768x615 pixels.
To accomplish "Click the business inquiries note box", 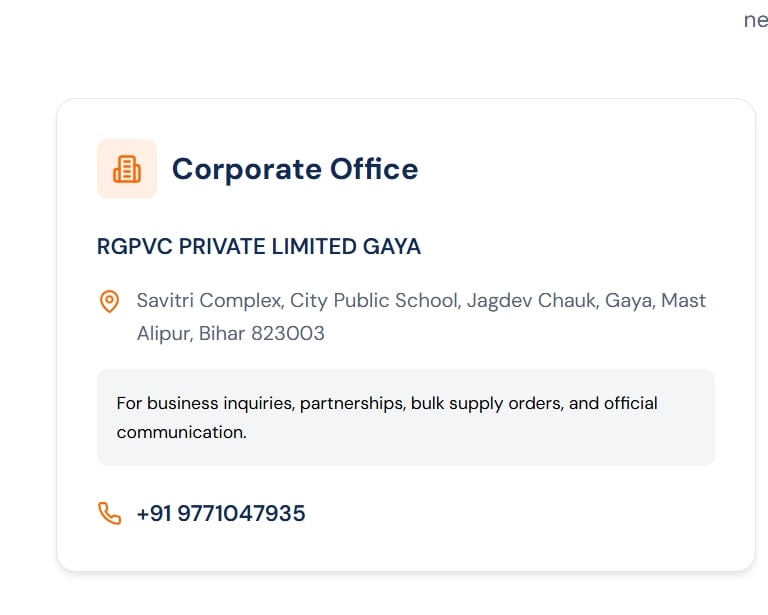I will point(405,417).
